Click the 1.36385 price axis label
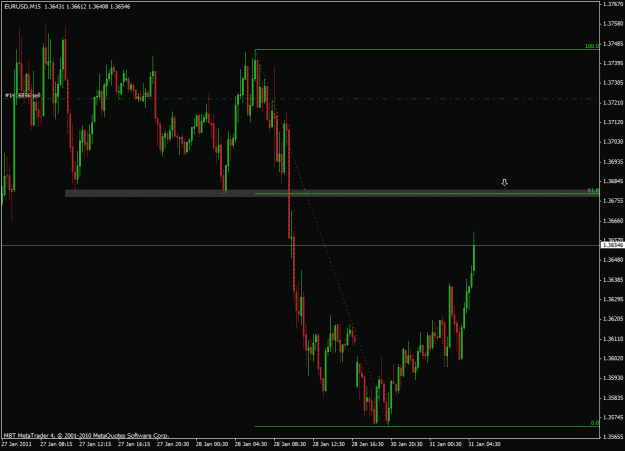This screenshot has height=451, width=625. pyautogui.click(x=613, y=280)
